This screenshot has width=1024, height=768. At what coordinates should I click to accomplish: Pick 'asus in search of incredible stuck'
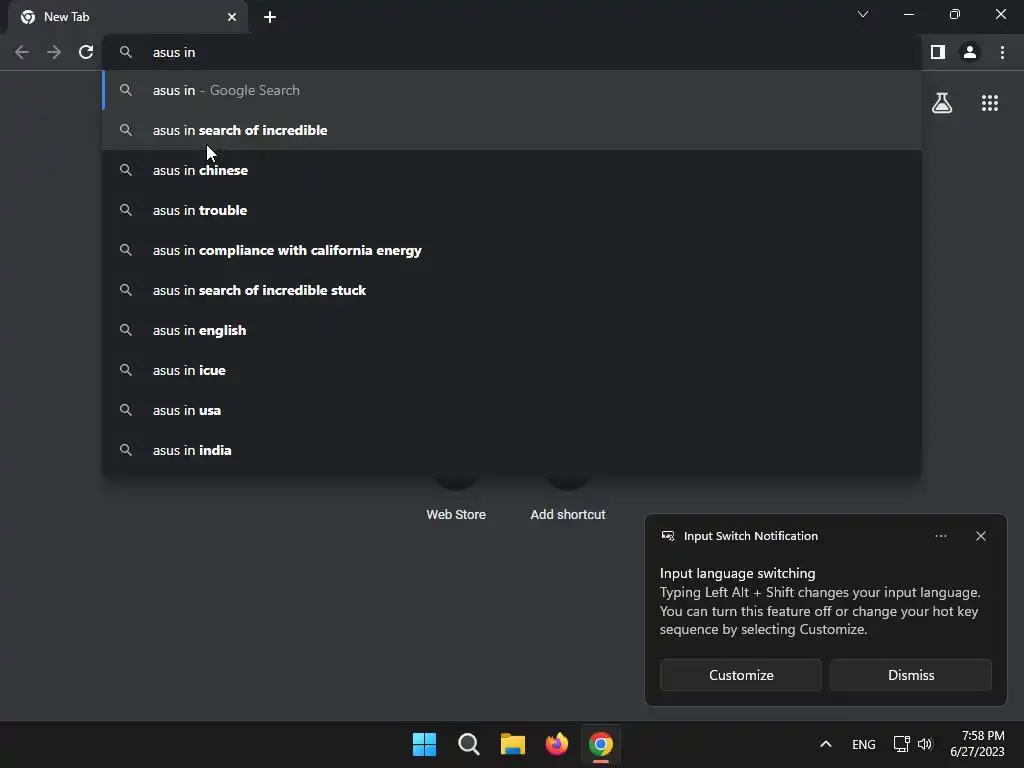tap(512, 290)
